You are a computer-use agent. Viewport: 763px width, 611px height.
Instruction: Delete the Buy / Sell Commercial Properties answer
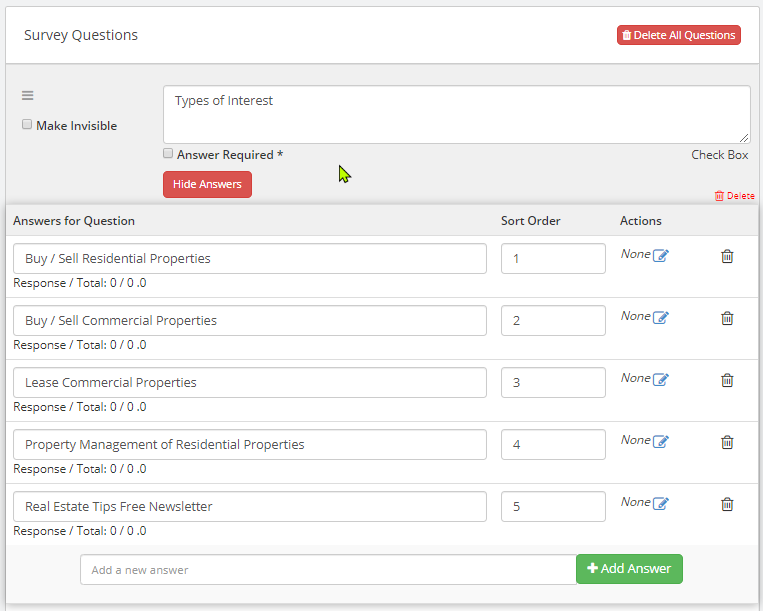(x=727, y=318)
